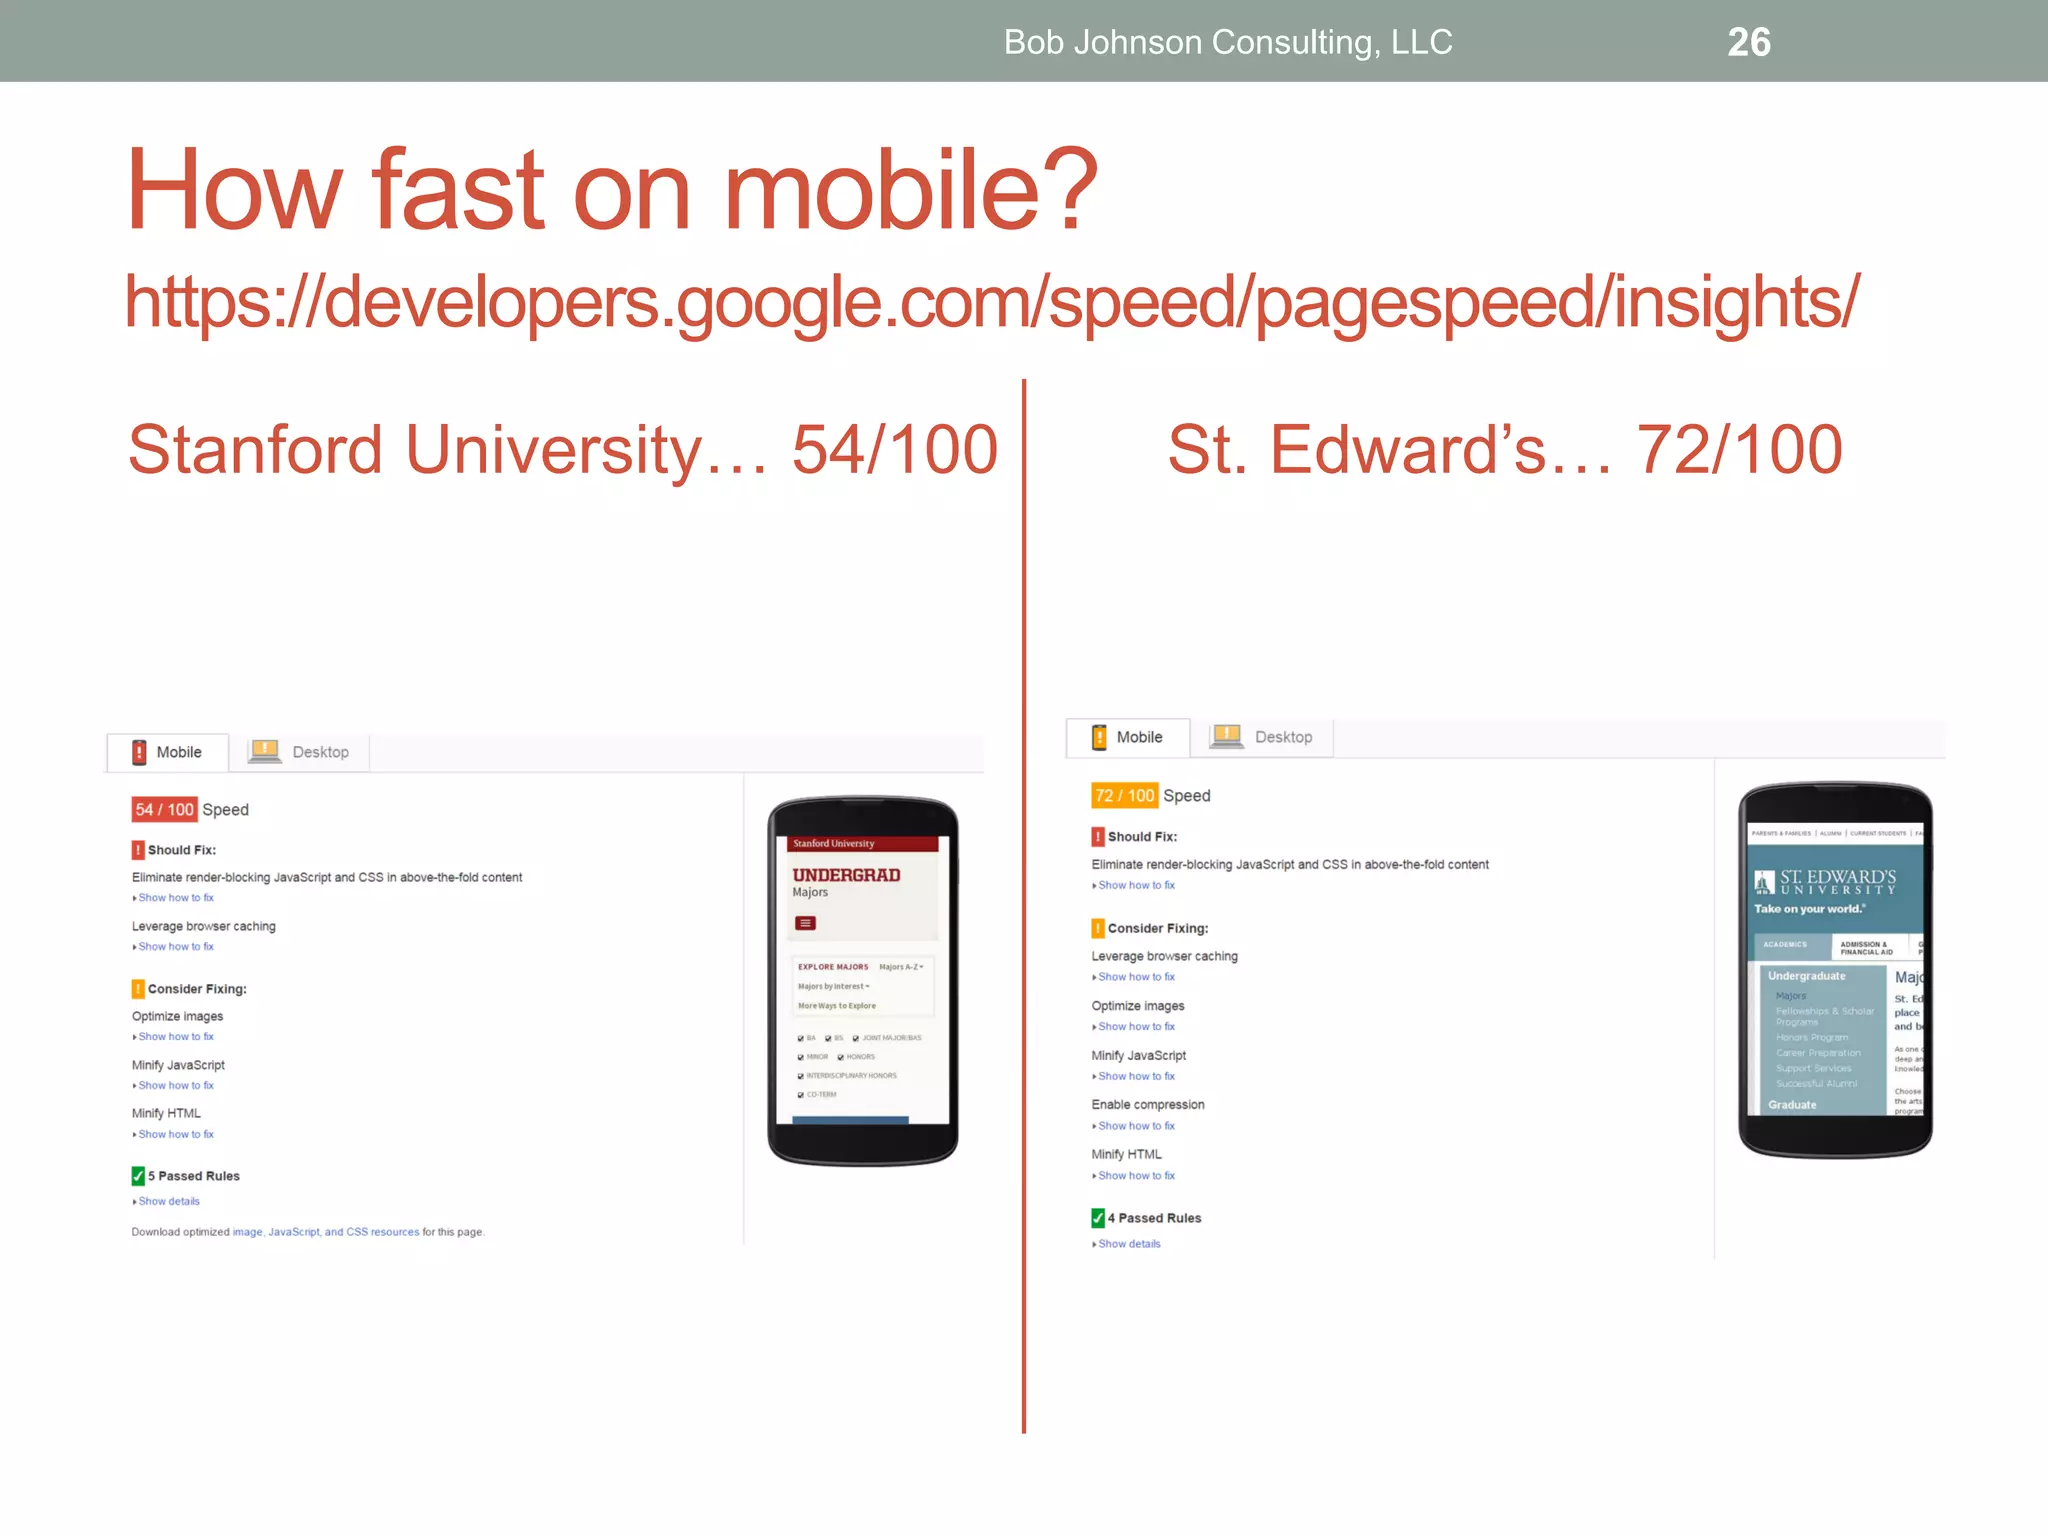
Task: Click the St. Edward's mobile phone preview thumbnail
Action: coord(1835,970)
